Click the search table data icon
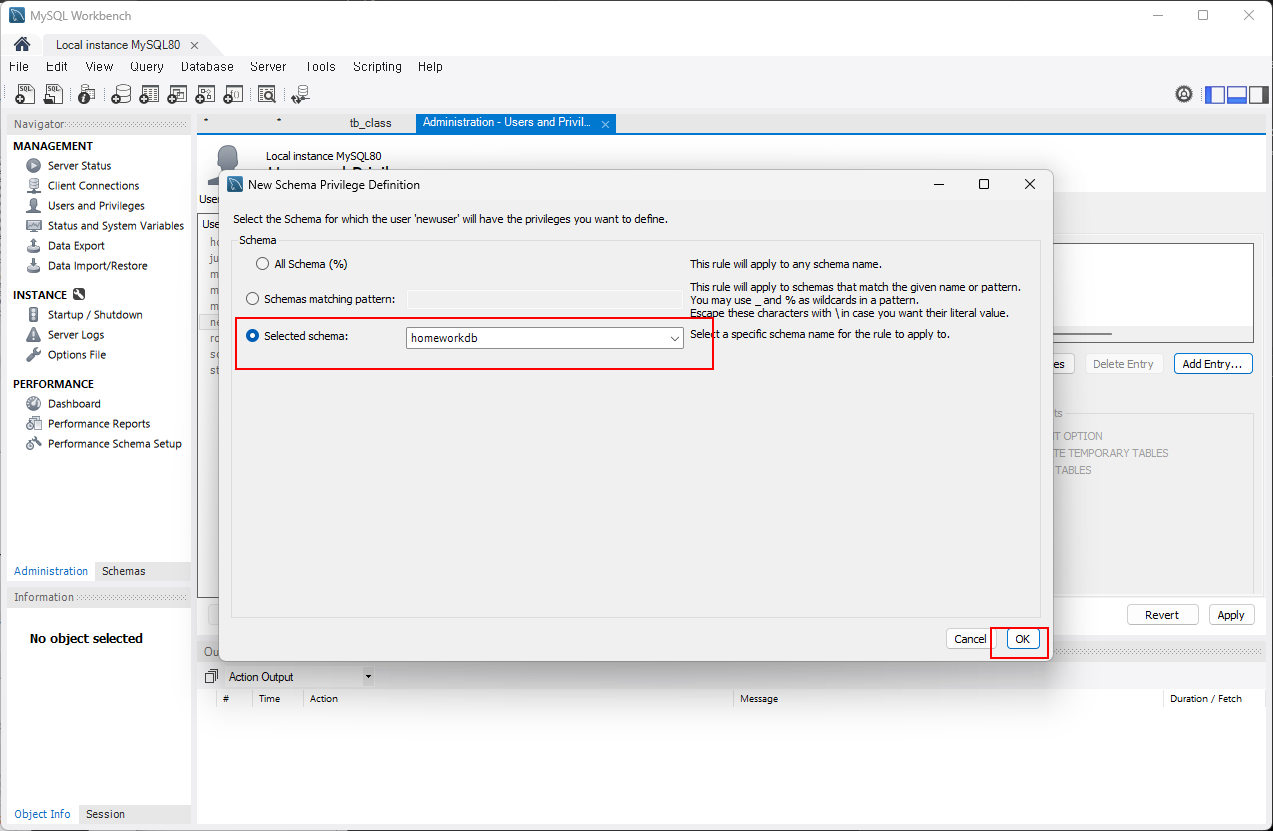Image resolution: width=1273 pixels, height=831 pixels. tap(266, 94)
